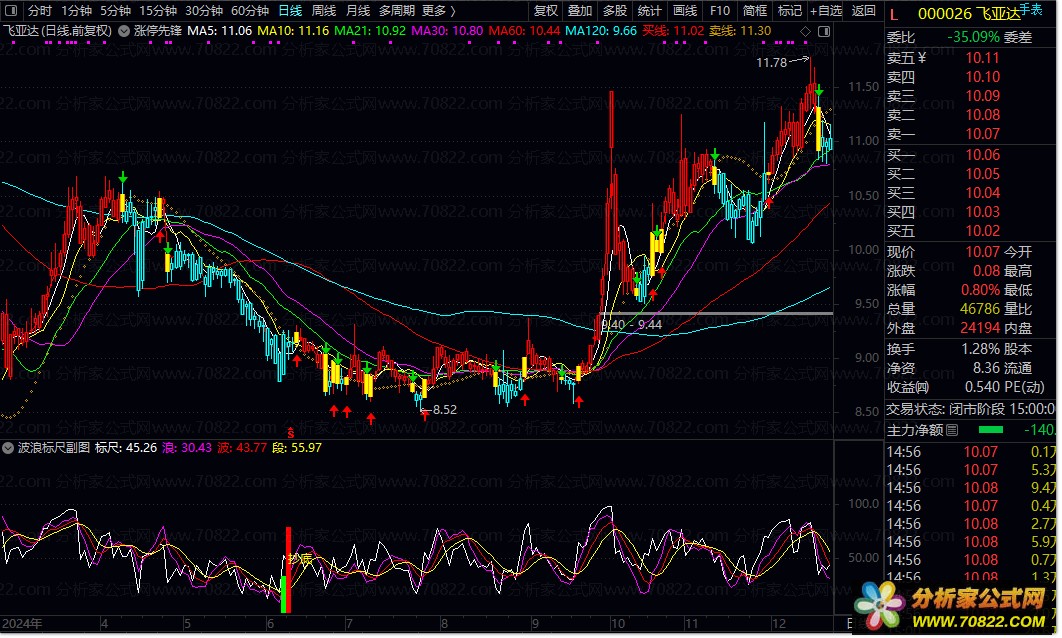This screenshot has width=1062, height=638.
Task: Select the 月线 monthly chart tab
Action: 358,10
